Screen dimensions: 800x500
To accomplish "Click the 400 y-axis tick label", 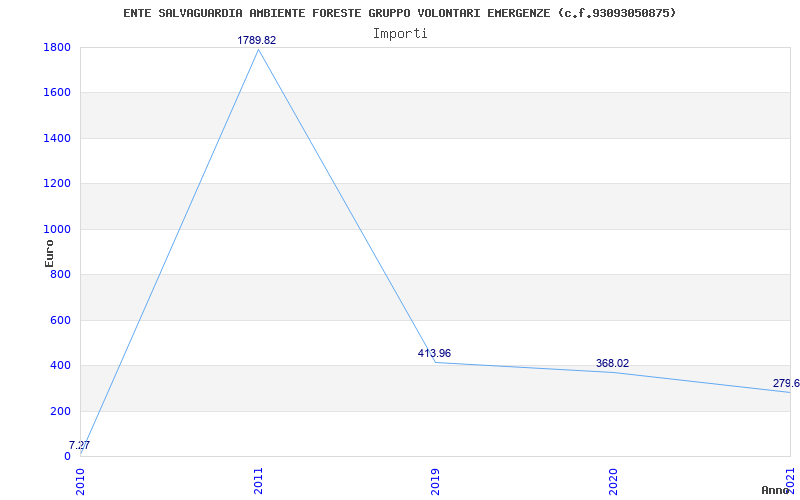I will coord(61,366).
